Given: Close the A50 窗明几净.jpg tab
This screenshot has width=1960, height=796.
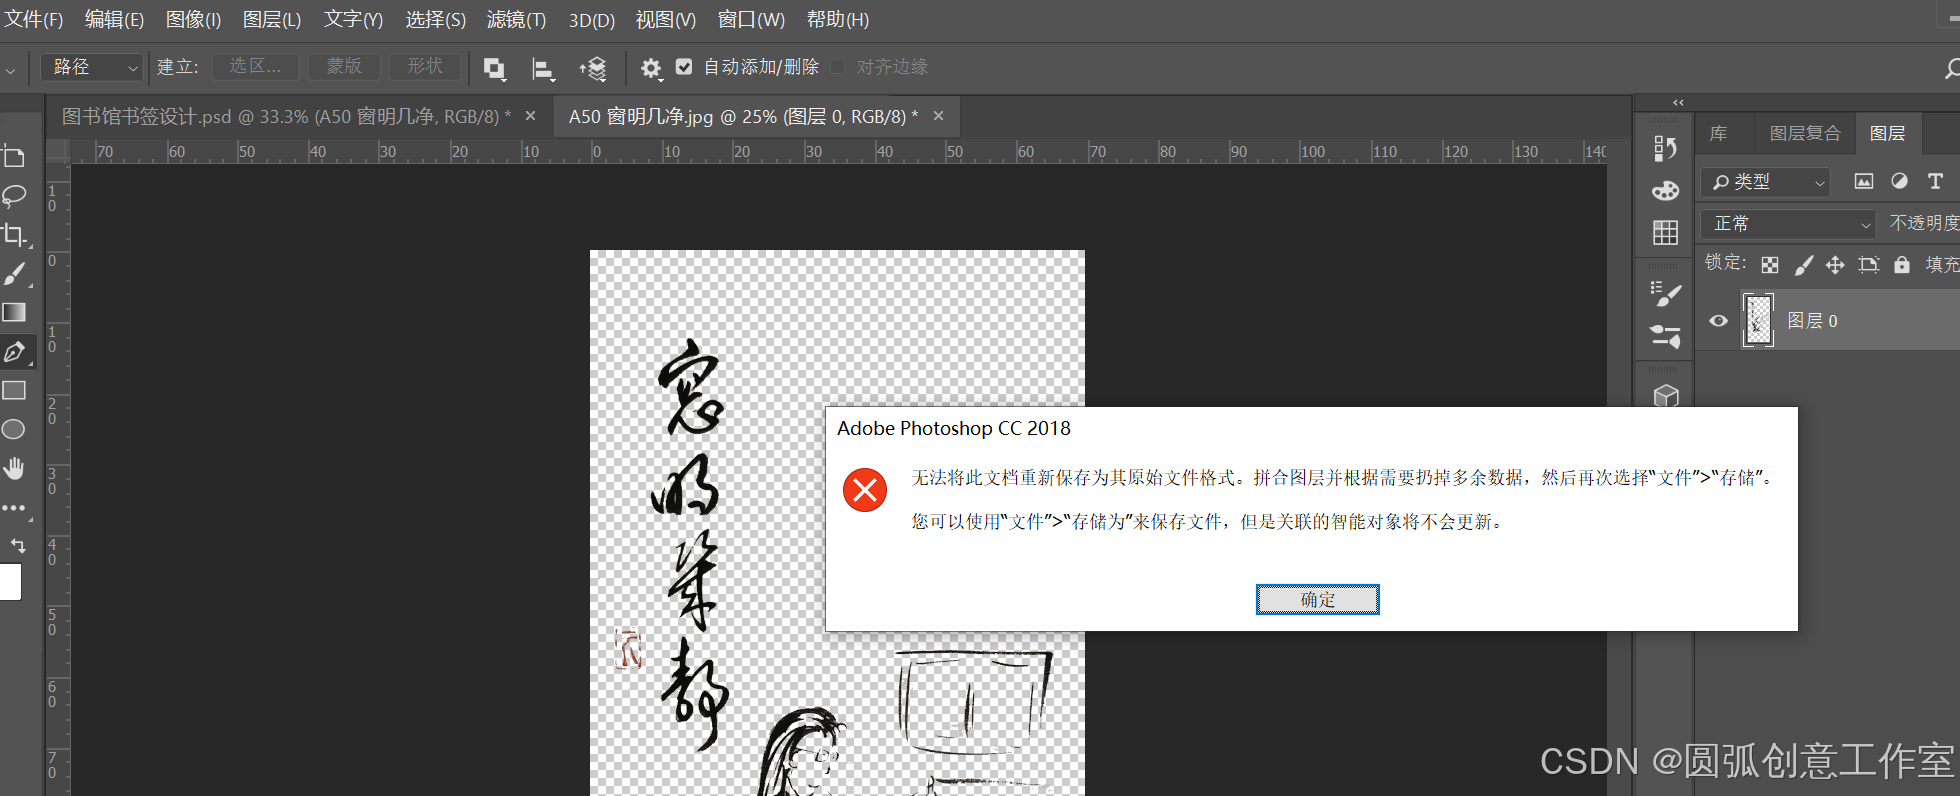Looking at the screenshot, I should (938, 116).
